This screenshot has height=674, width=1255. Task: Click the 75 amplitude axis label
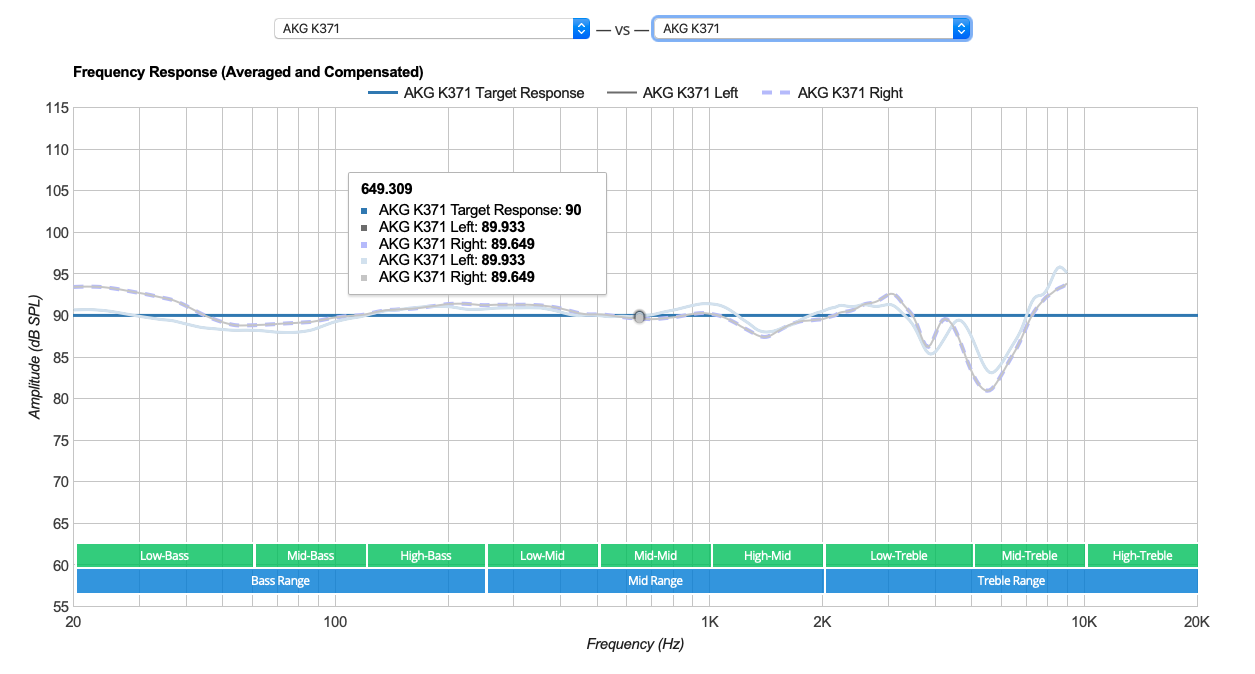pos(59,440)
